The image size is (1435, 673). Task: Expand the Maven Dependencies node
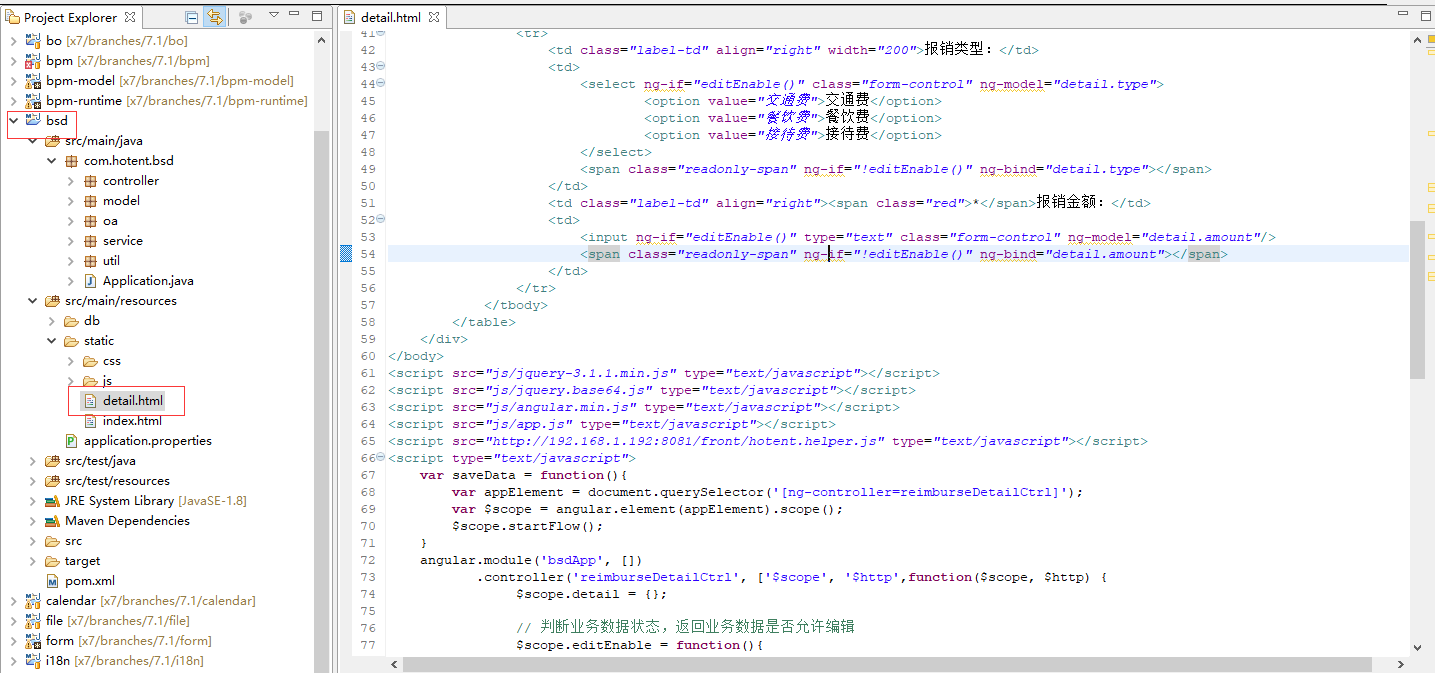click(x=32, y=521)
